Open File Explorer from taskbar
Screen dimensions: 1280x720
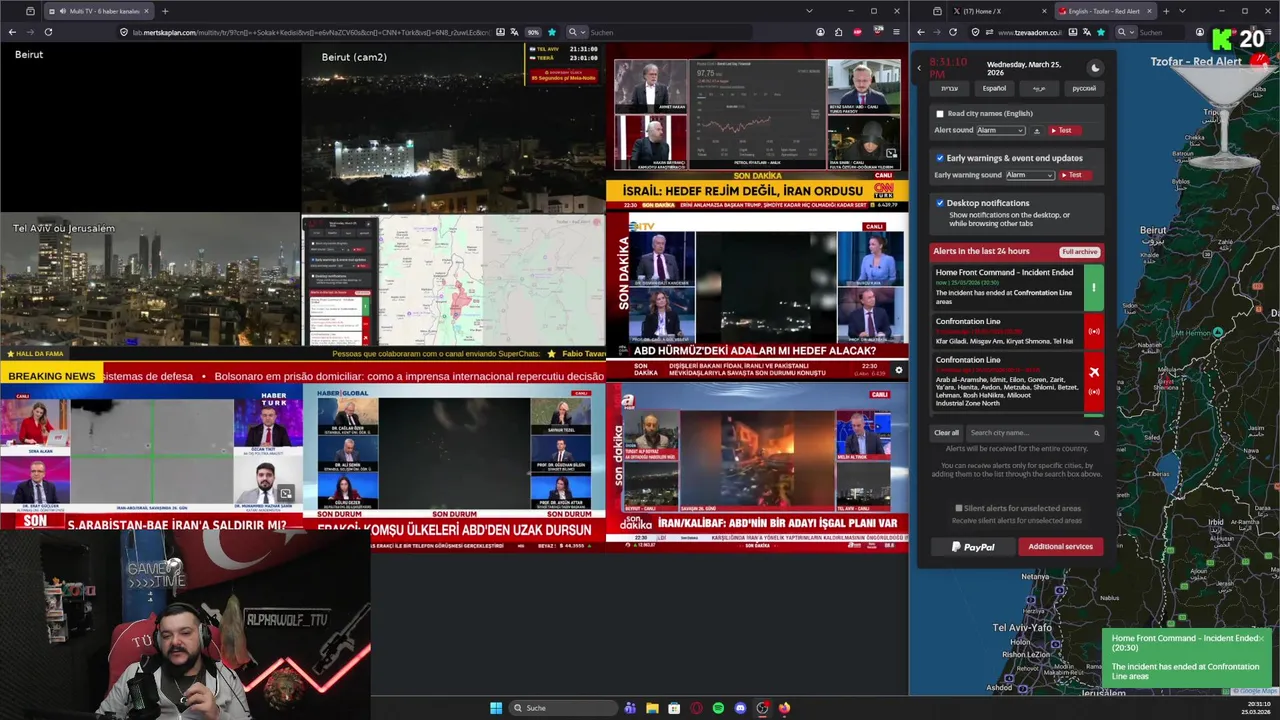pos(652,708)
